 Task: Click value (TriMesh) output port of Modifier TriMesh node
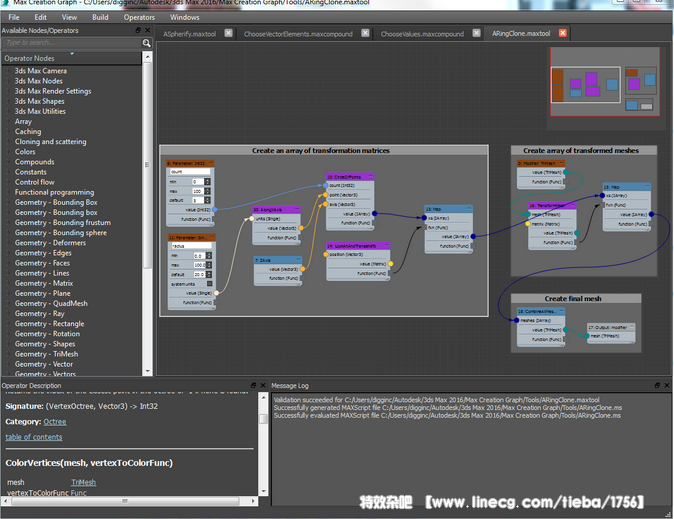[565, 172]
